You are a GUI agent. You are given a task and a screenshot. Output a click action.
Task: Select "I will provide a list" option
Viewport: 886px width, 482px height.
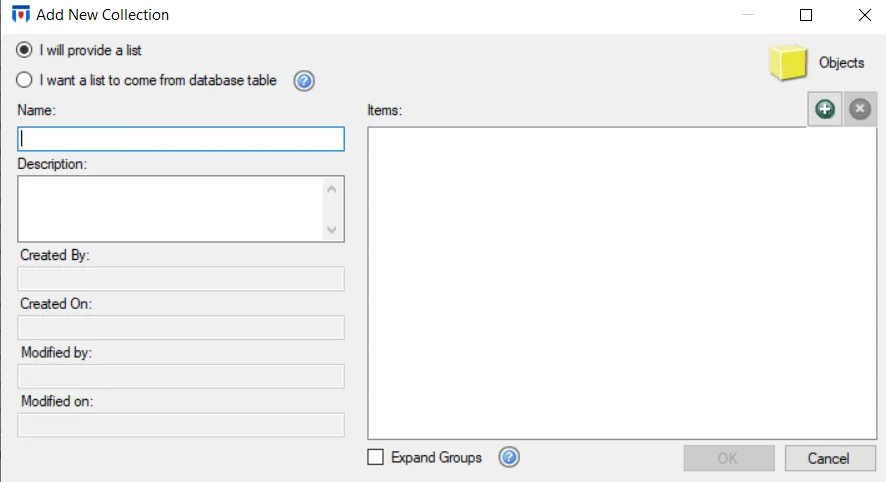(x=79, y=50)
